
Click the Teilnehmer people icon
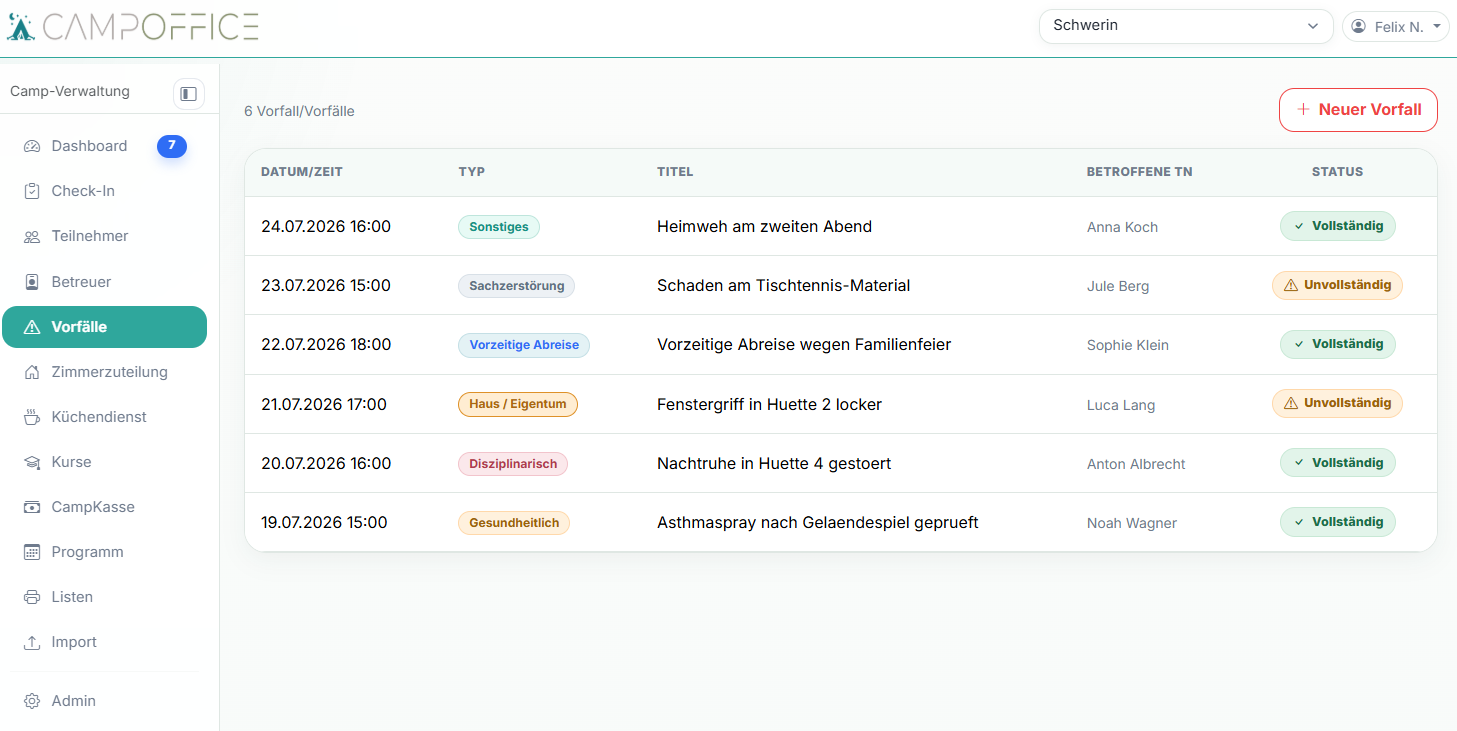[x=32, y=237]
